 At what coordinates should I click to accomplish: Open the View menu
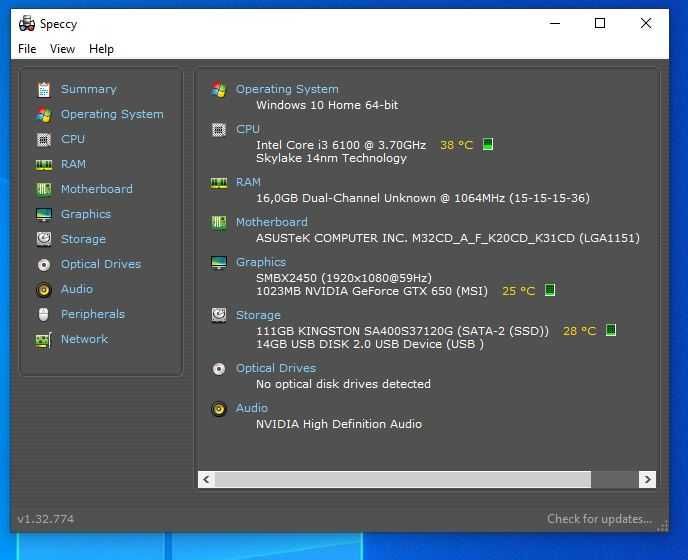pyautogui.click(x=62, y=49)
